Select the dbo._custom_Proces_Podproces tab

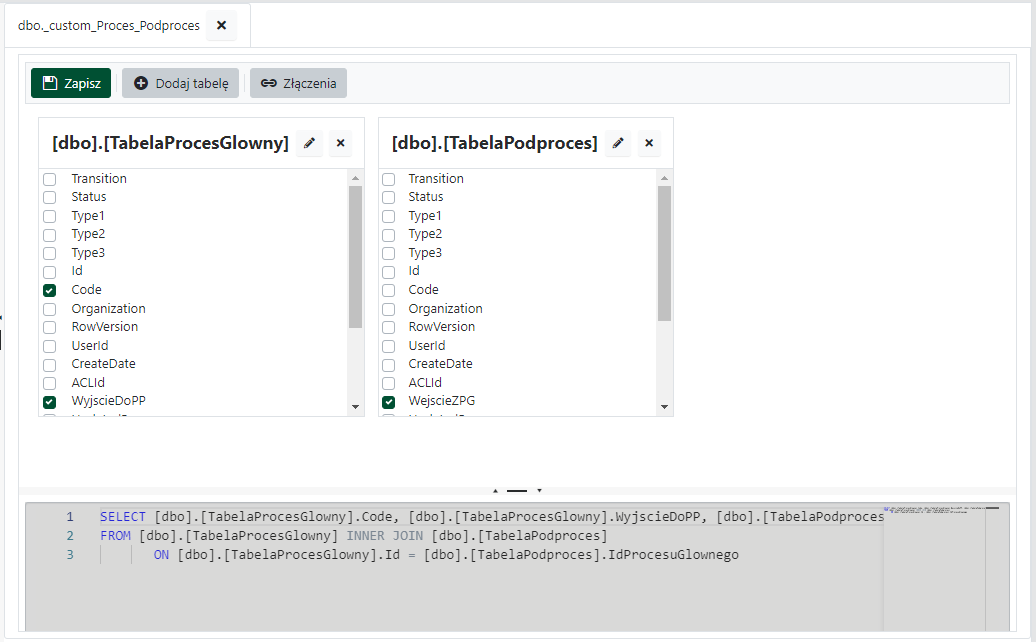(108, 25)
